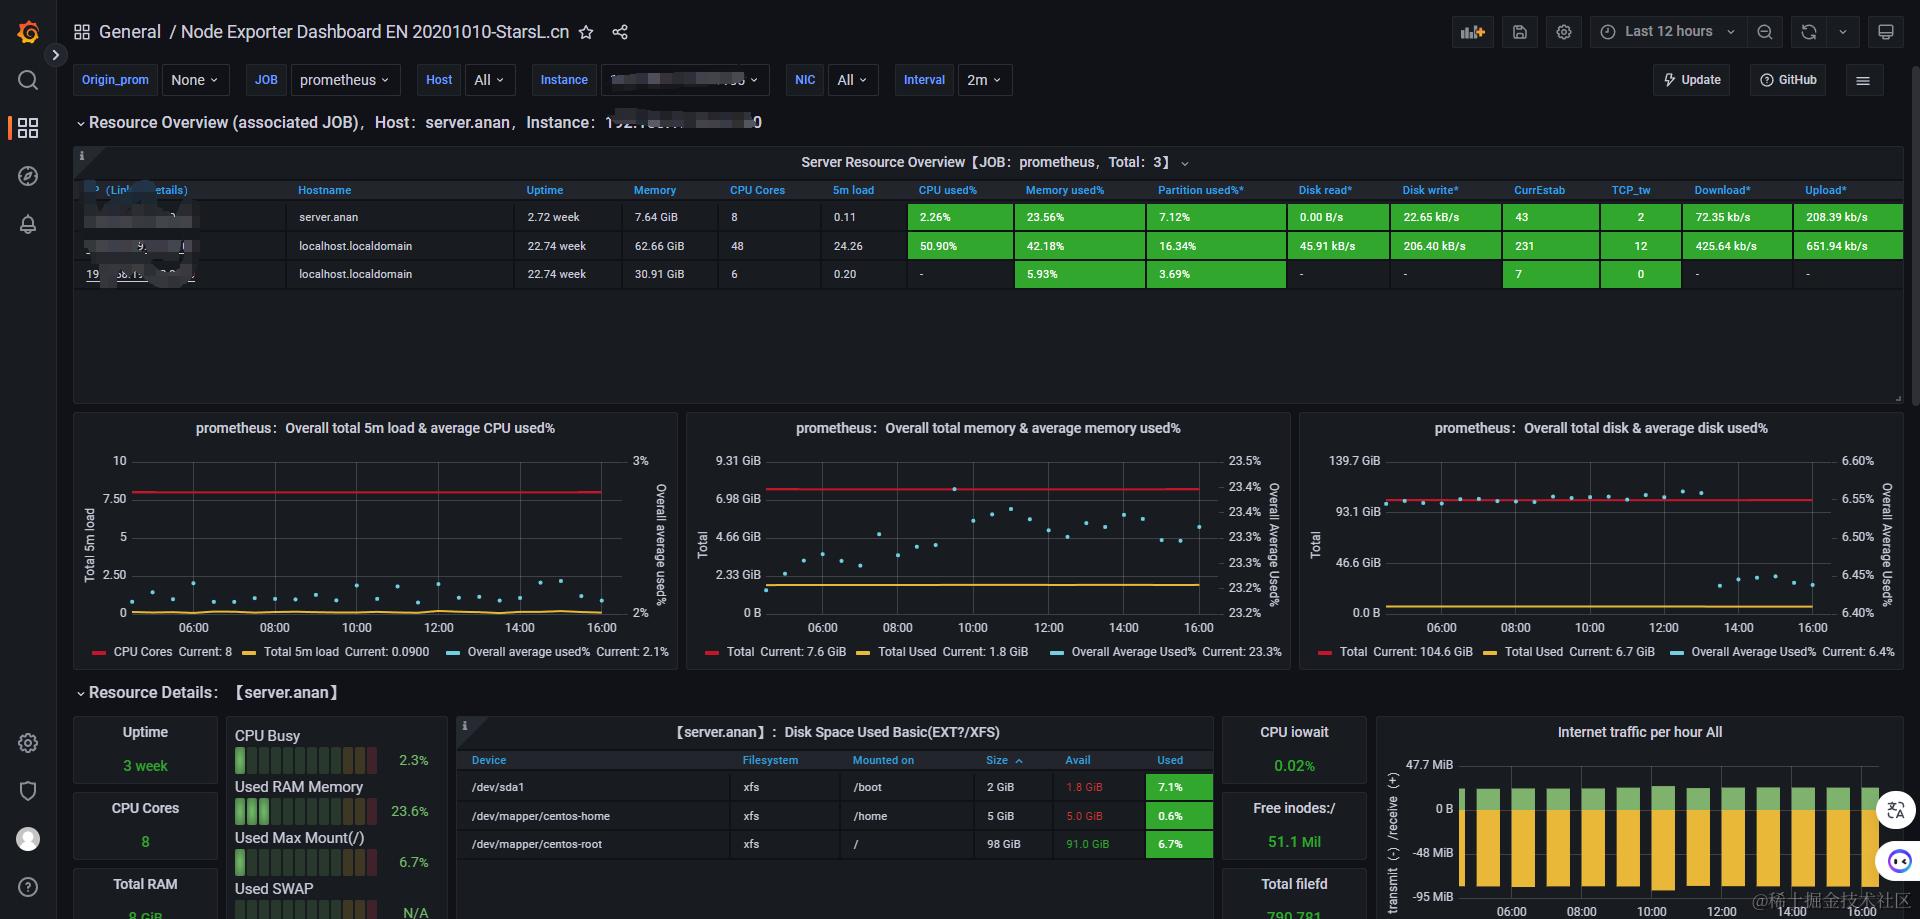Open the Configuration gear in sidebar
The width and height of the screenshot is (1920, 919).
28,743
